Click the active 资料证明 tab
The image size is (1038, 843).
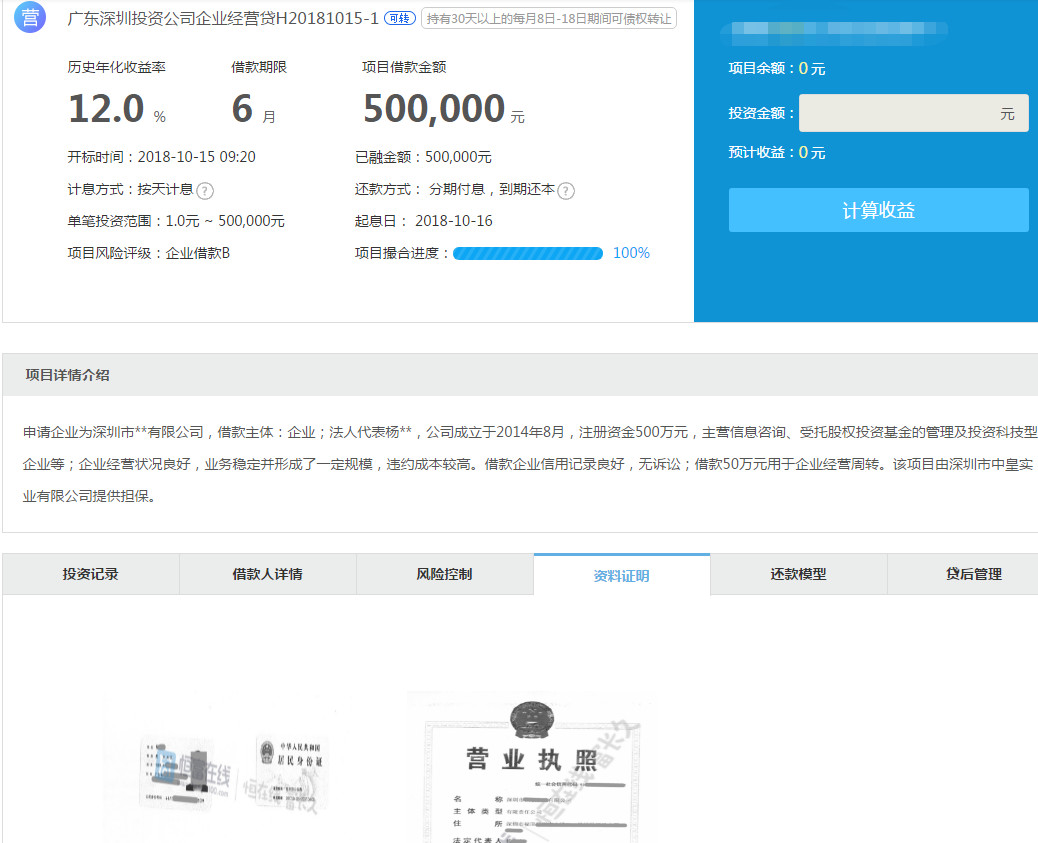click(x=622, y=575)
